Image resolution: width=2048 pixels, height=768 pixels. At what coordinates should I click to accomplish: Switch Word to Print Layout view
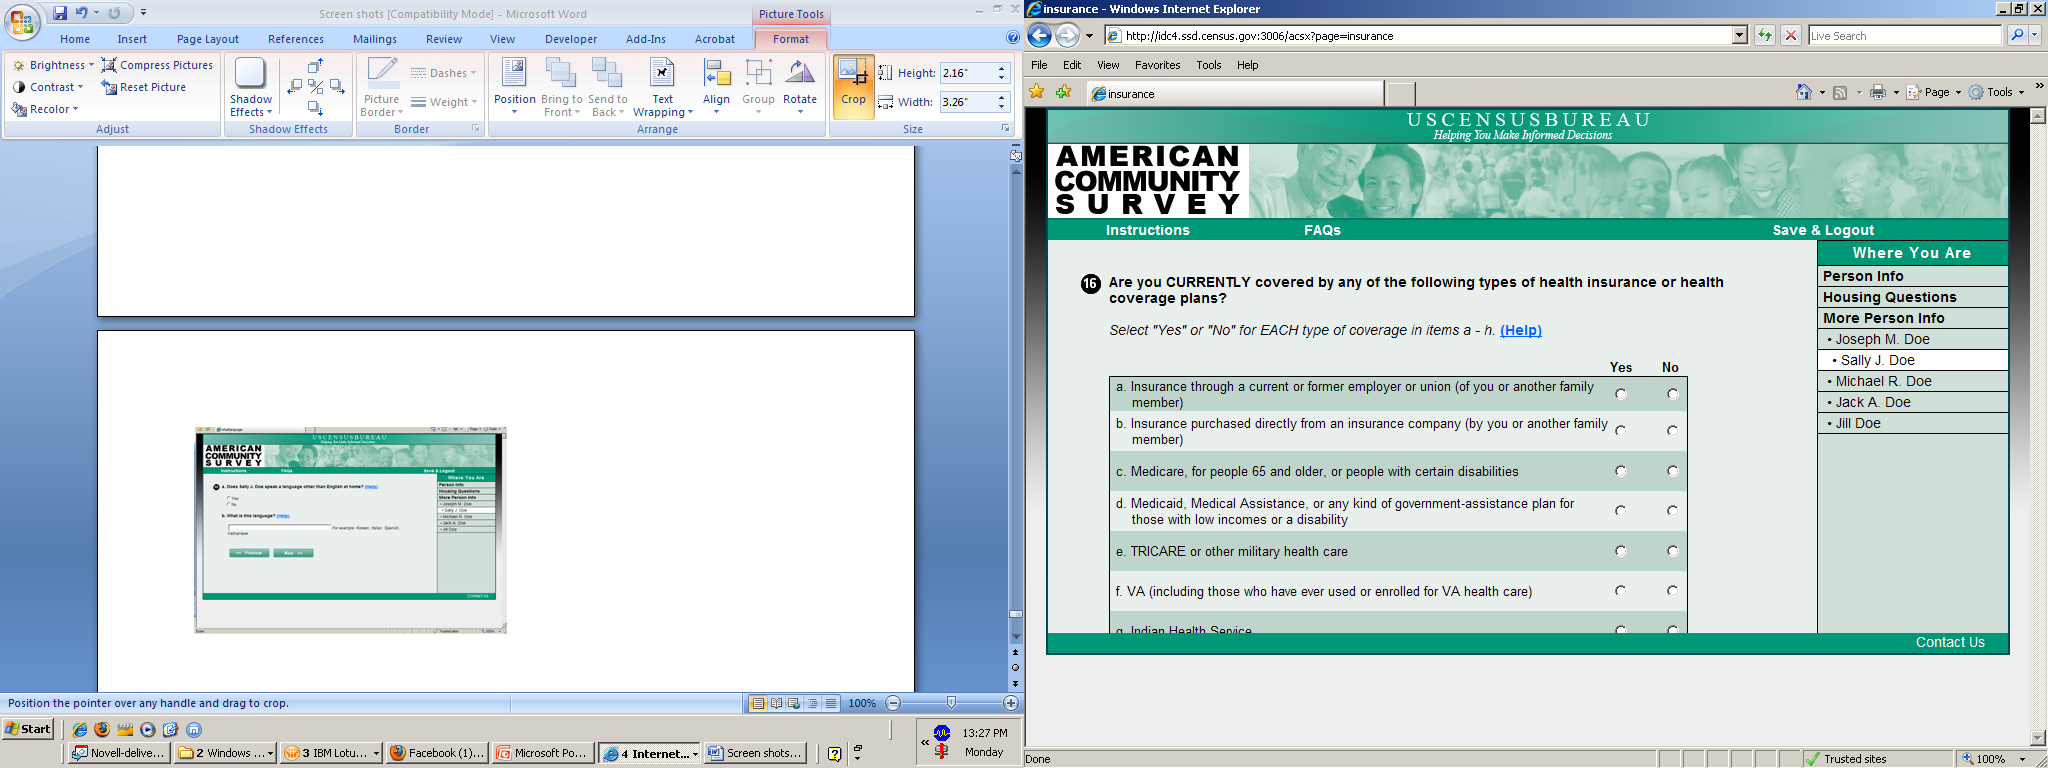758,703
